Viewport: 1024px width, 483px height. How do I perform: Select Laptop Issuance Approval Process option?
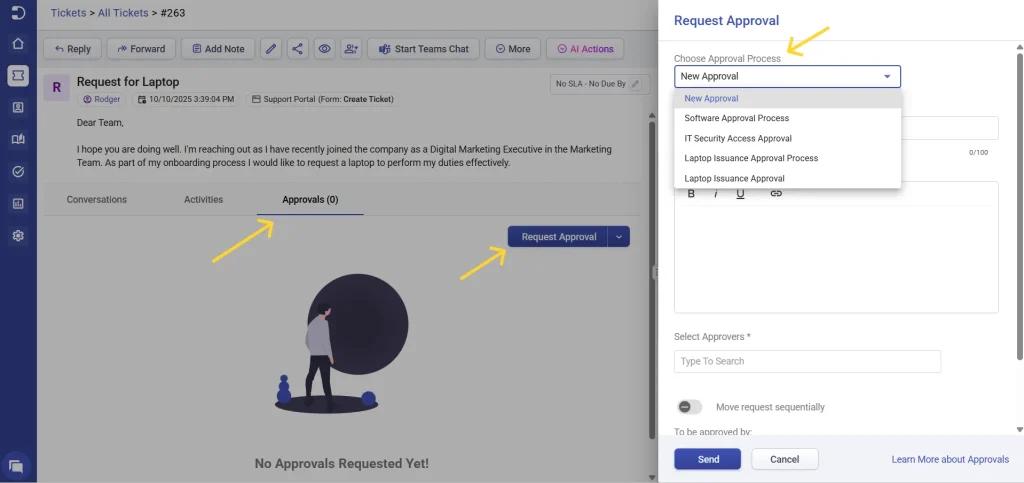pyautogui.click(x=751, y=158)
